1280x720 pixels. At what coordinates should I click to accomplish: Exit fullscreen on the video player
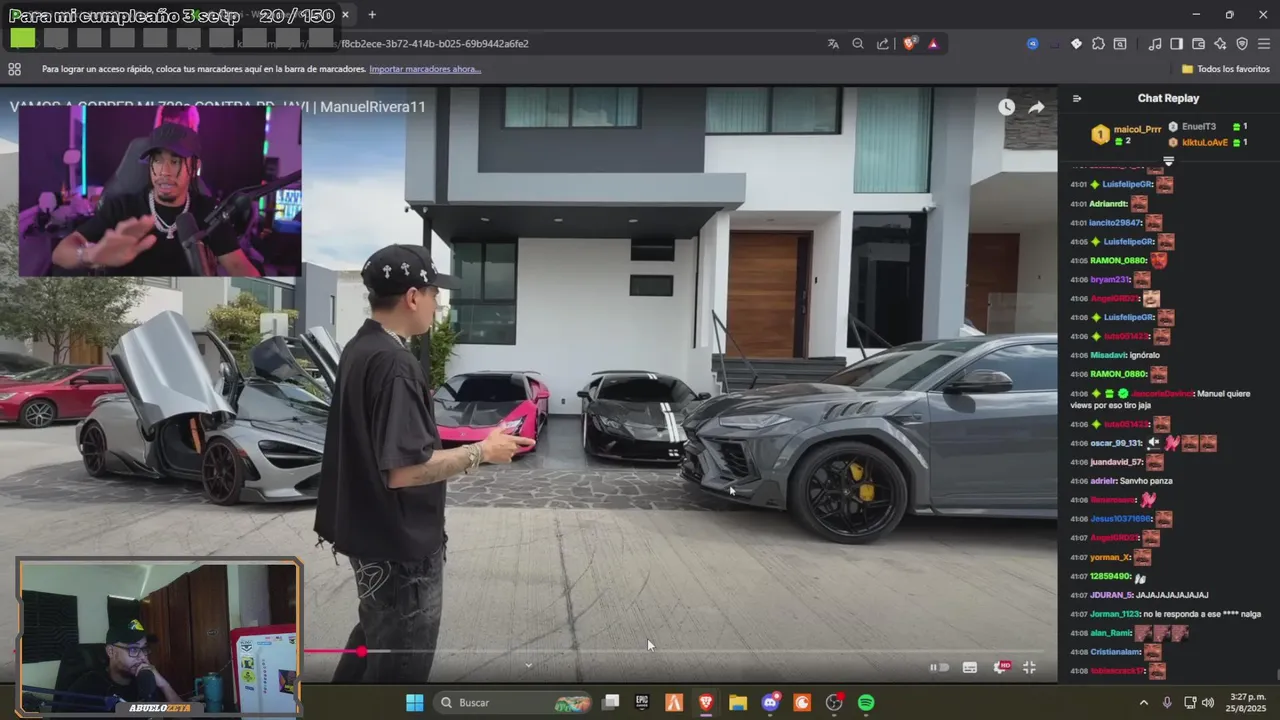click(x=1029, y=667)
